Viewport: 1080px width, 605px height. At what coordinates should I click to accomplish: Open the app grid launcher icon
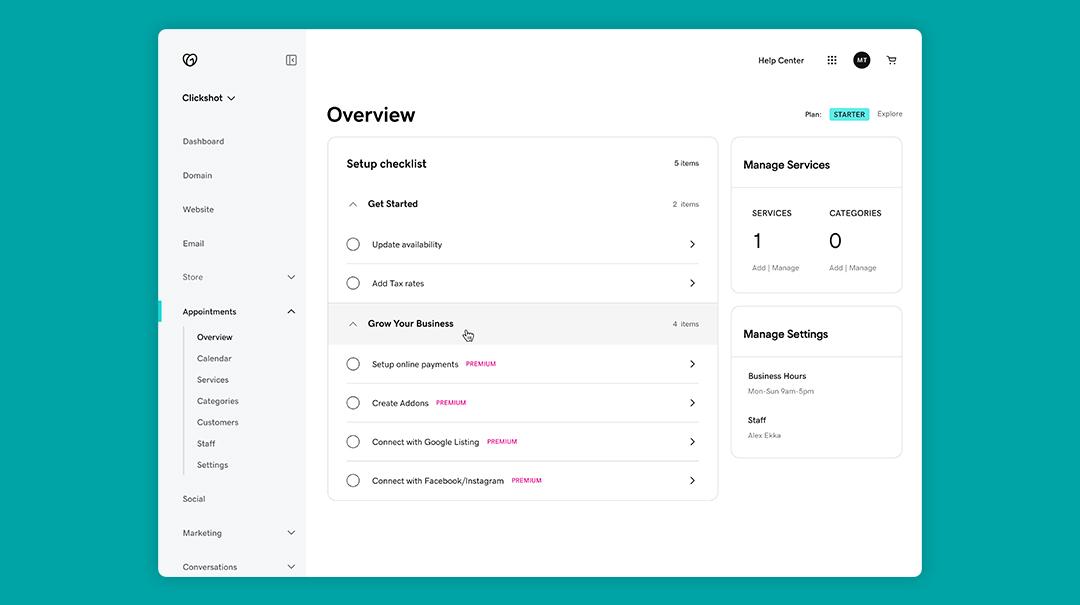pyautogui.click(x=831, y=59)
